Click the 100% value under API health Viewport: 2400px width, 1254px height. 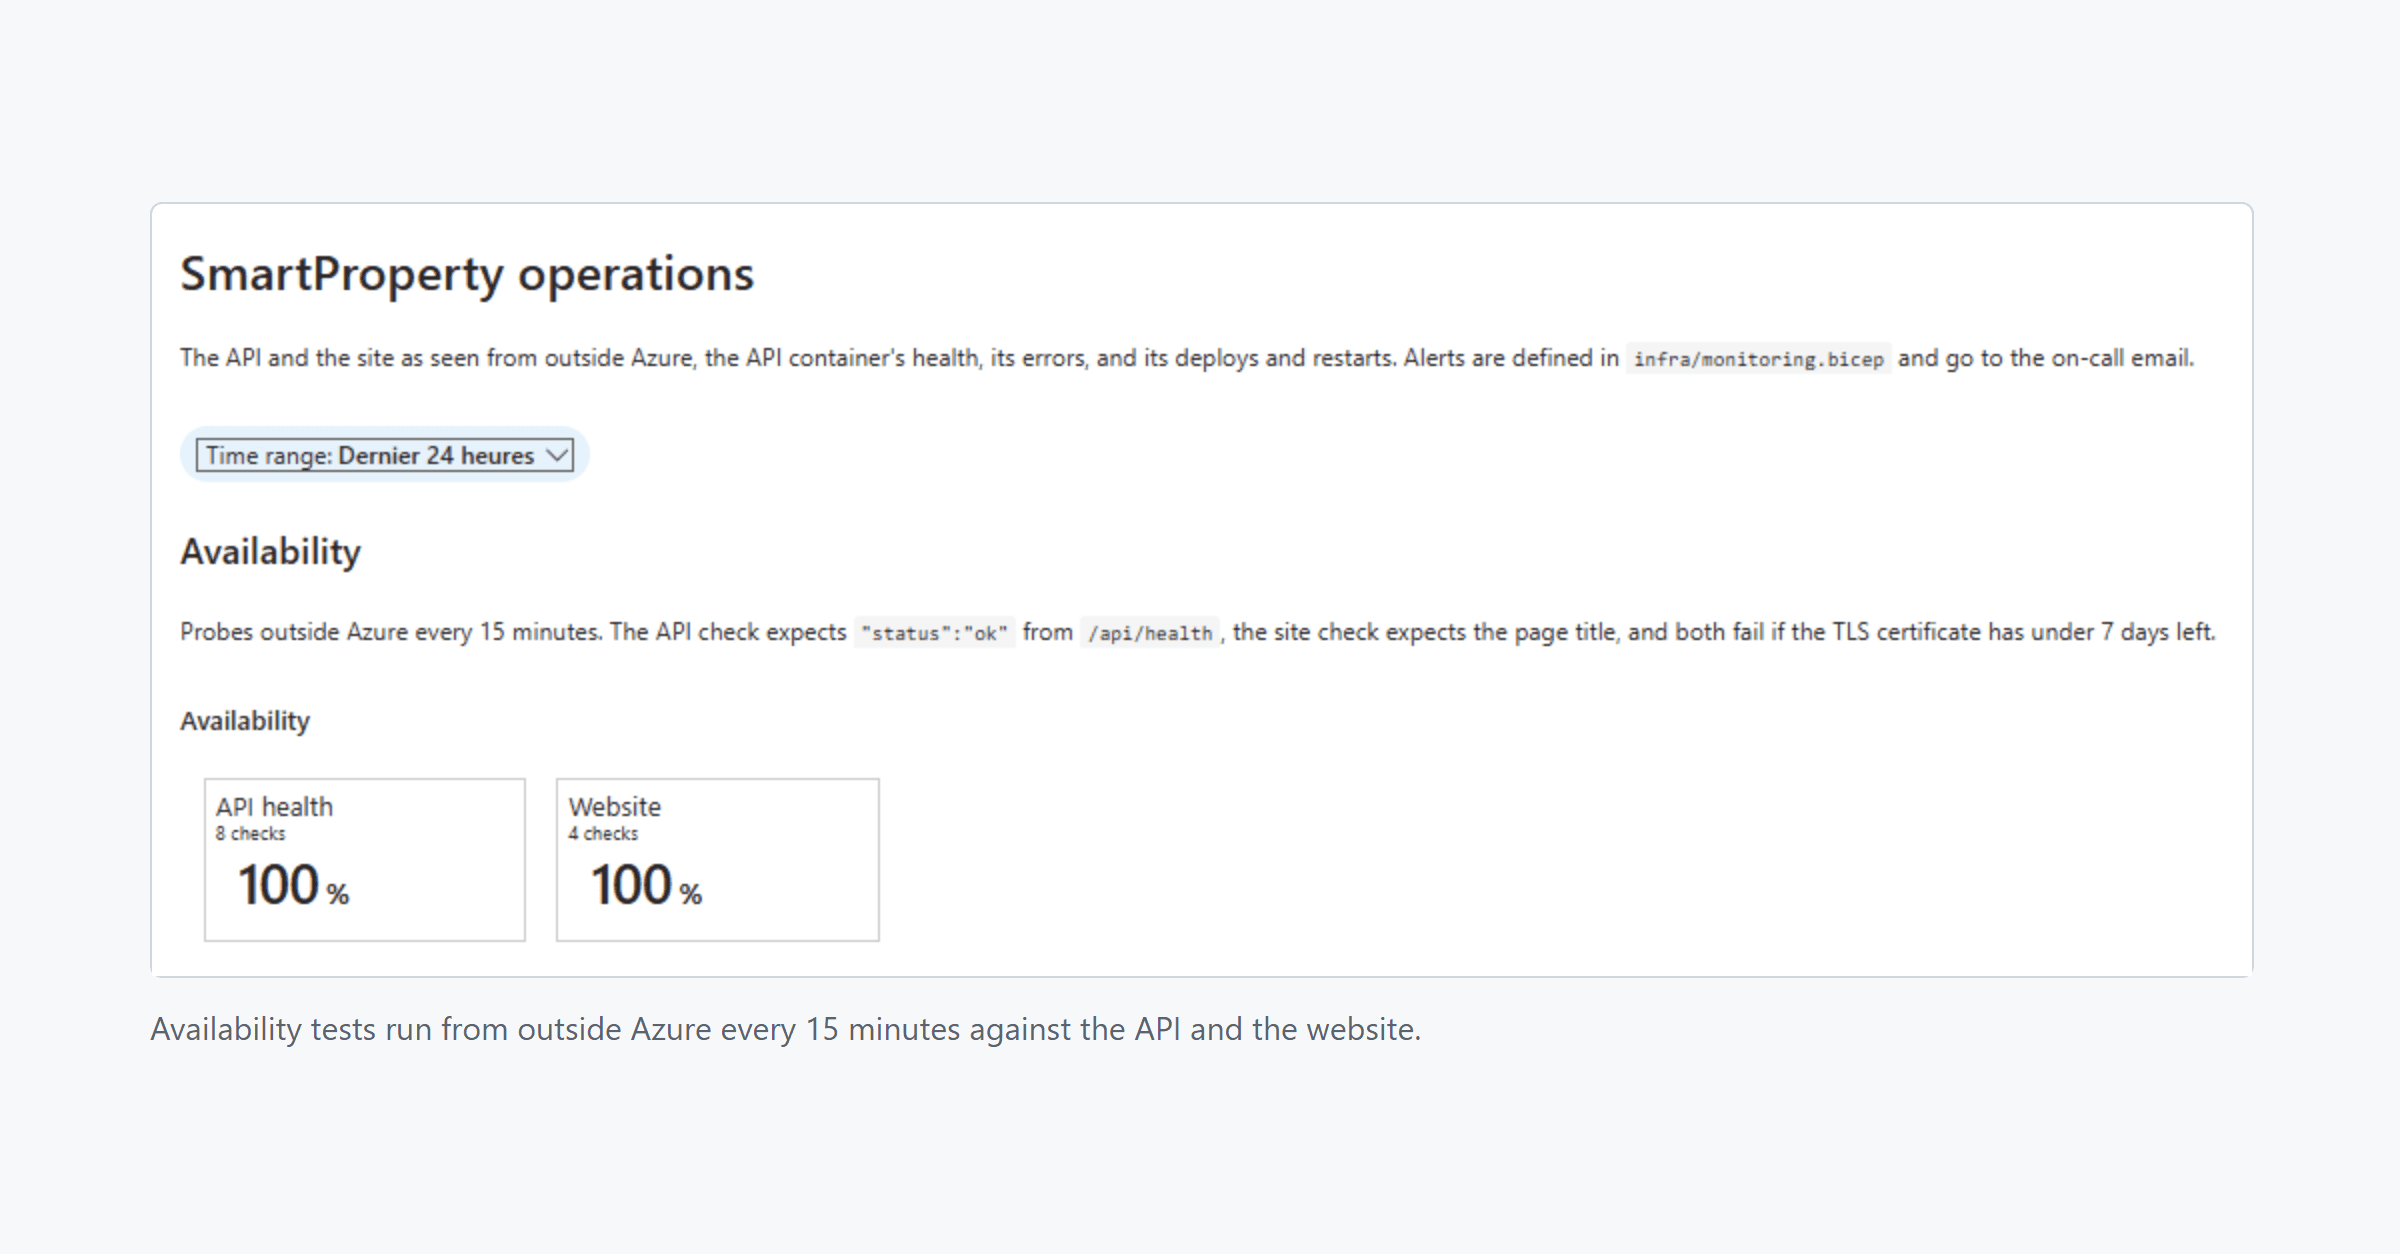293,886
